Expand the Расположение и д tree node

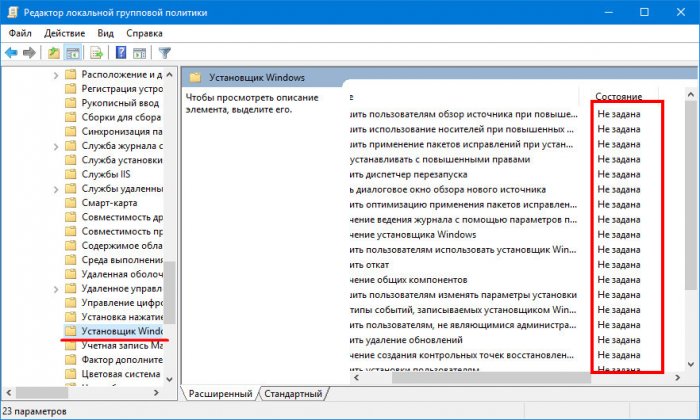[x=56, y=75]
